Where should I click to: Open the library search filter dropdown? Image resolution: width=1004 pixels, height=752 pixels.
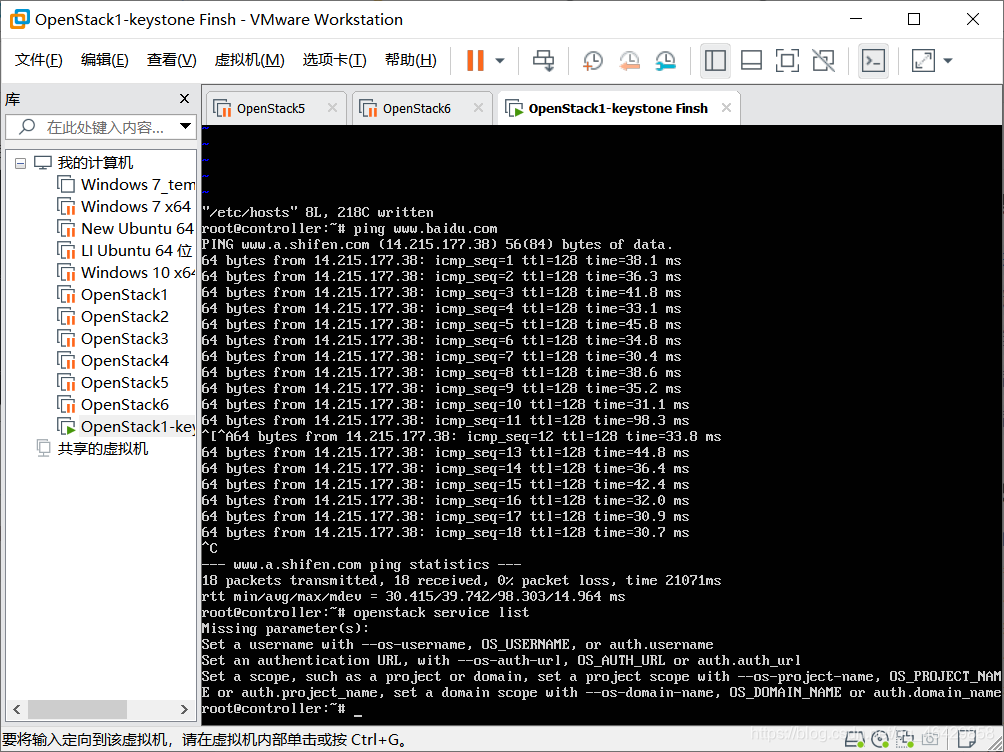click(x=185, y=126)
